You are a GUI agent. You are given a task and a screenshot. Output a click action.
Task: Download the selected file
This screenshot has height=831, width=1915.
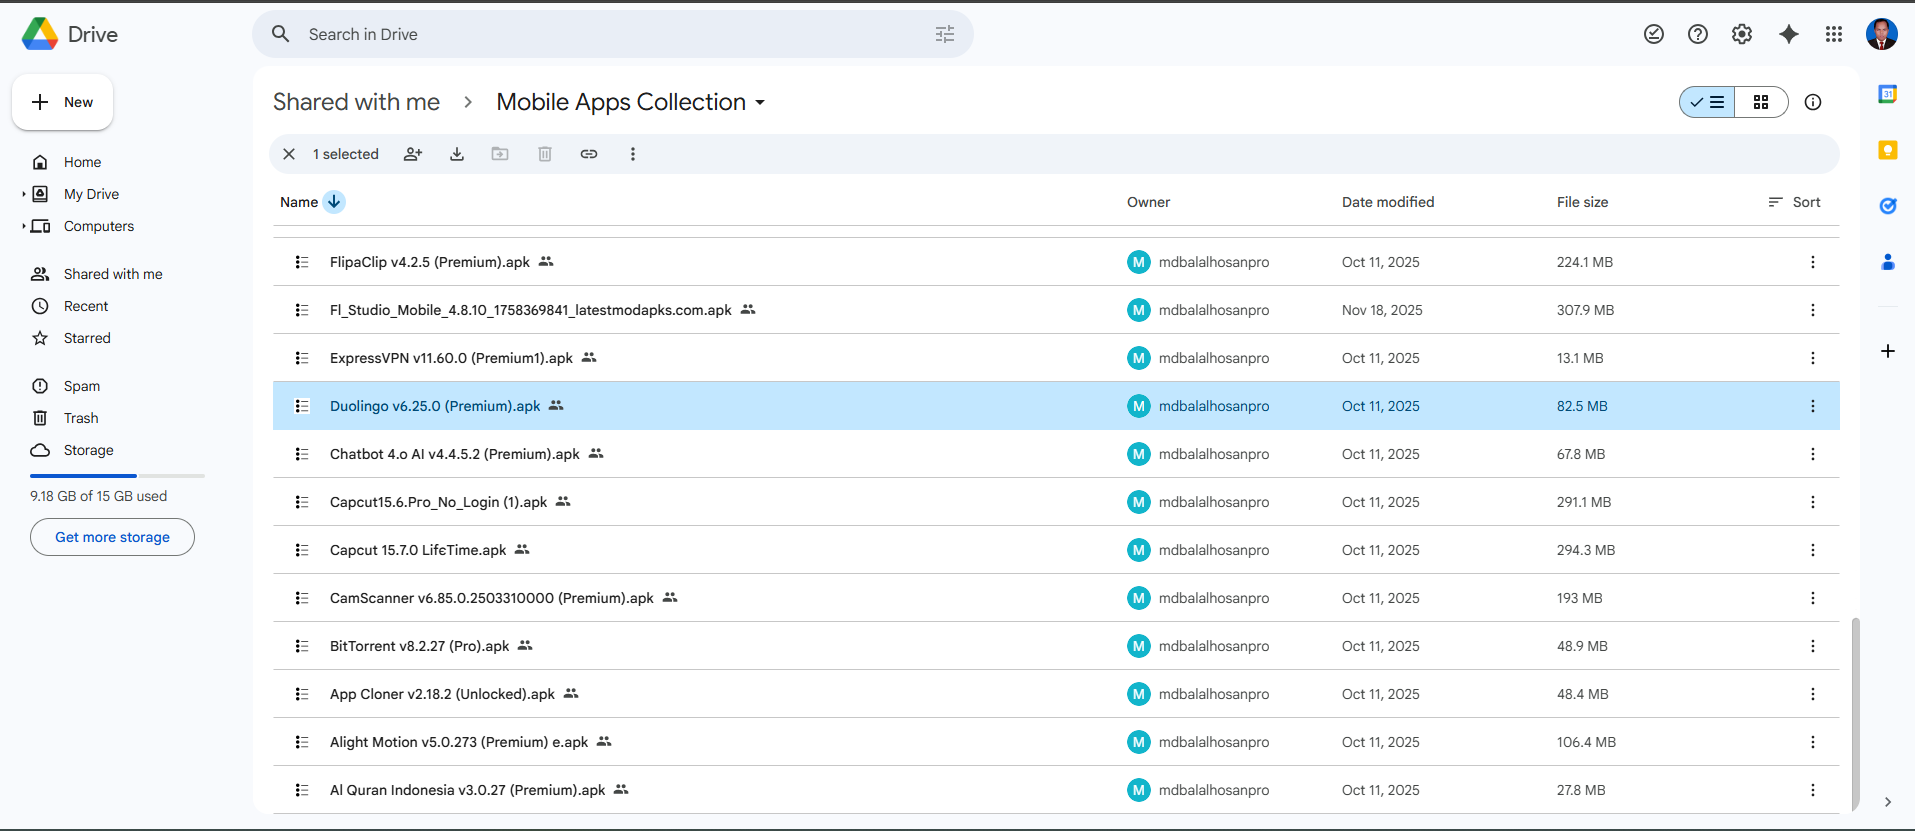(457, 154)
